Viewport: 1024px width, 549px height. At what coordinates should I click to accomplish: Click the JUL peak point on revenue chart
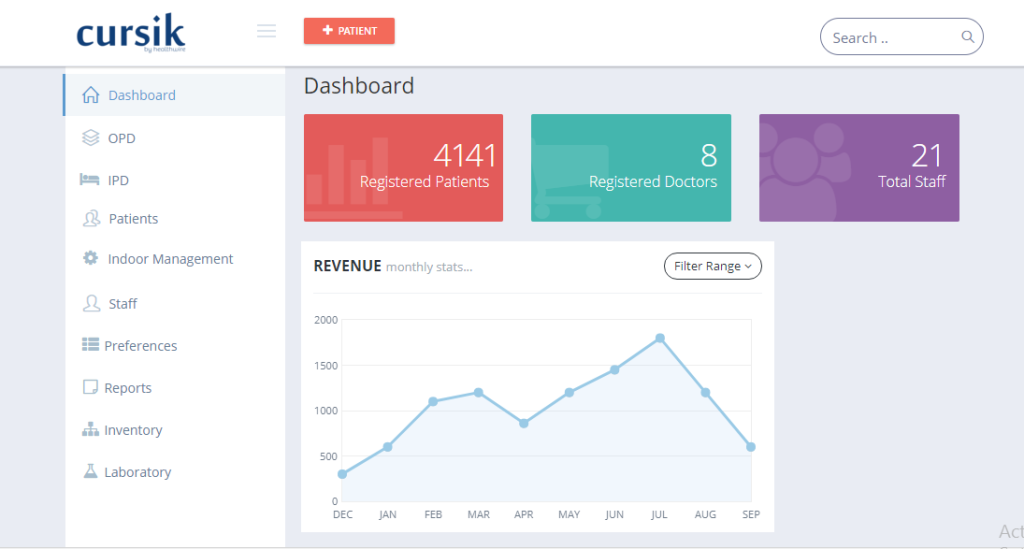[660, 338]
